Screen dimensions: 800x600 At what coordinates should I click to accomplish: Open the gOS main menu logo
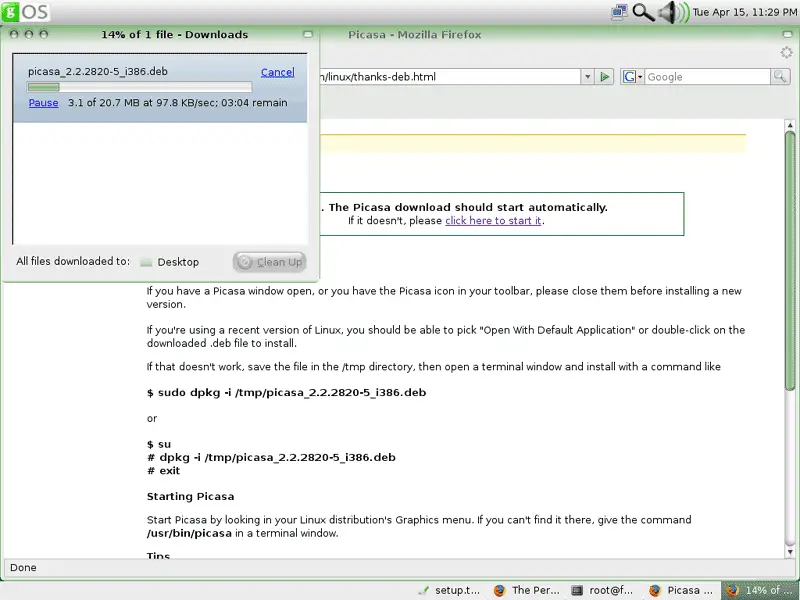pos(25,12)
